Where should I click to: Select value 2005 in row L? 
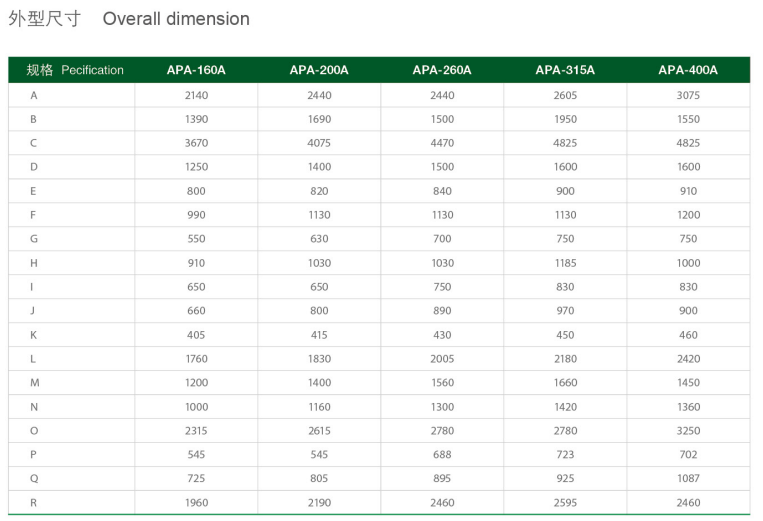tap(442, 359)
